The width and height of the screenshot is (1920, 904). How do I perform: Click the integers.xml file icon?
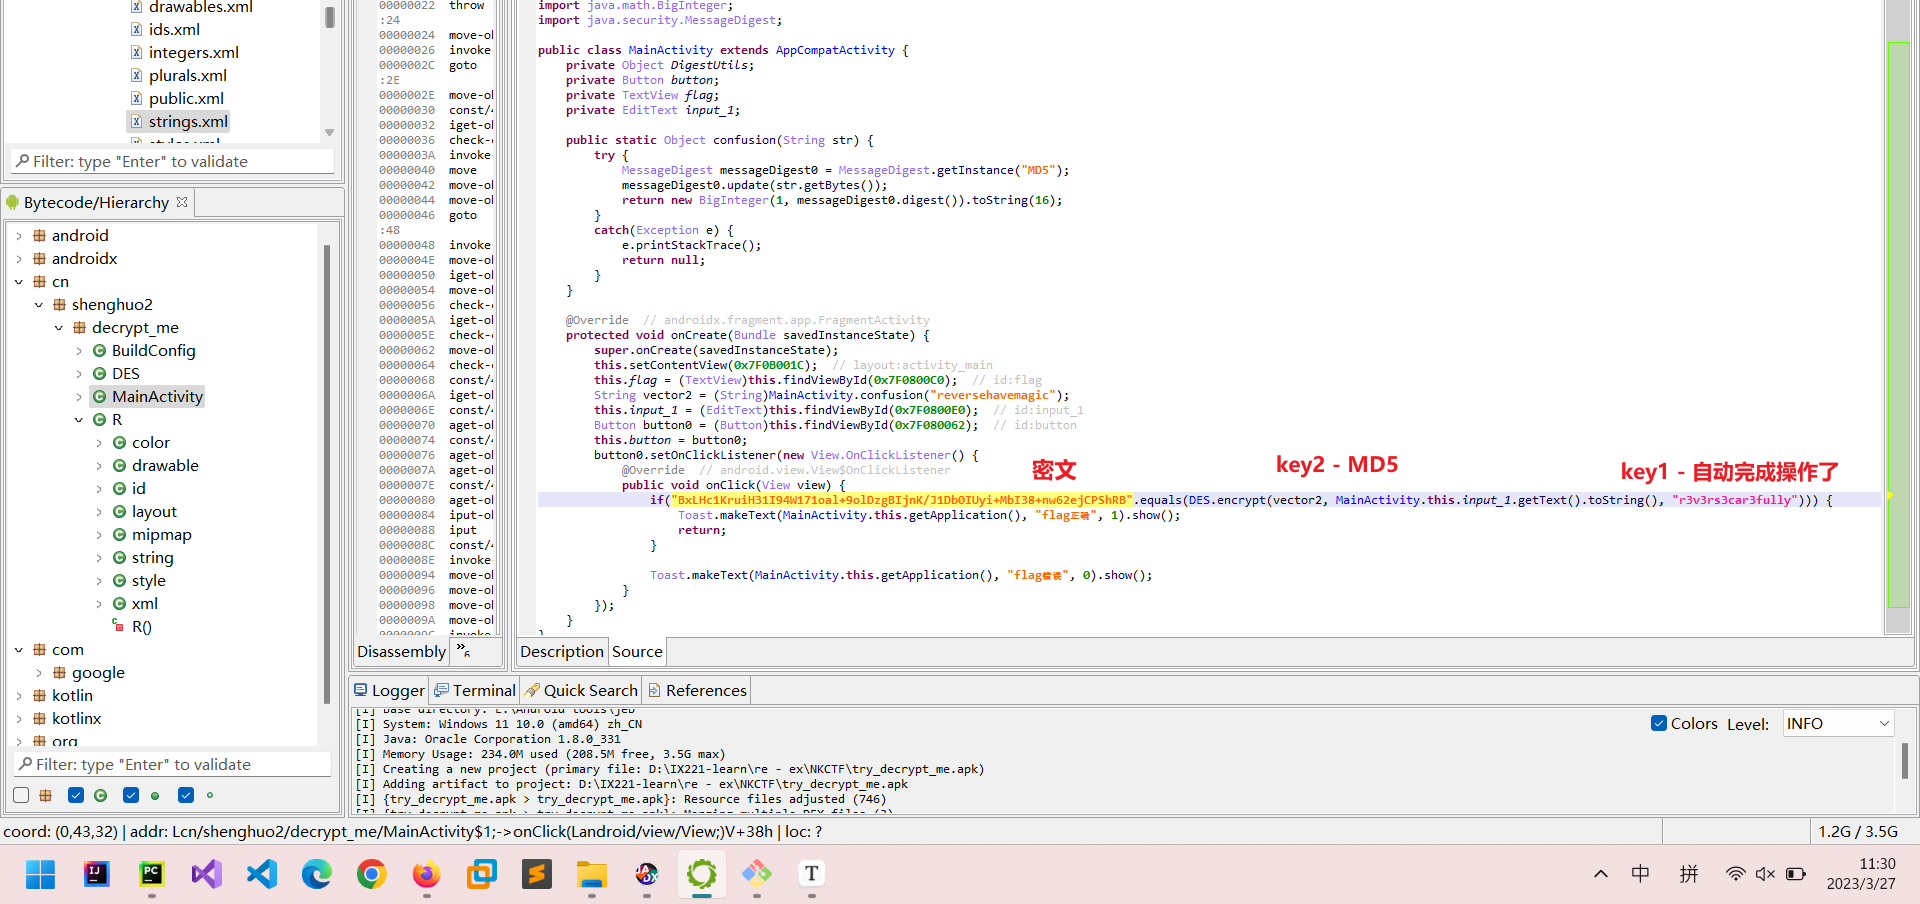(x=137, y=52)
